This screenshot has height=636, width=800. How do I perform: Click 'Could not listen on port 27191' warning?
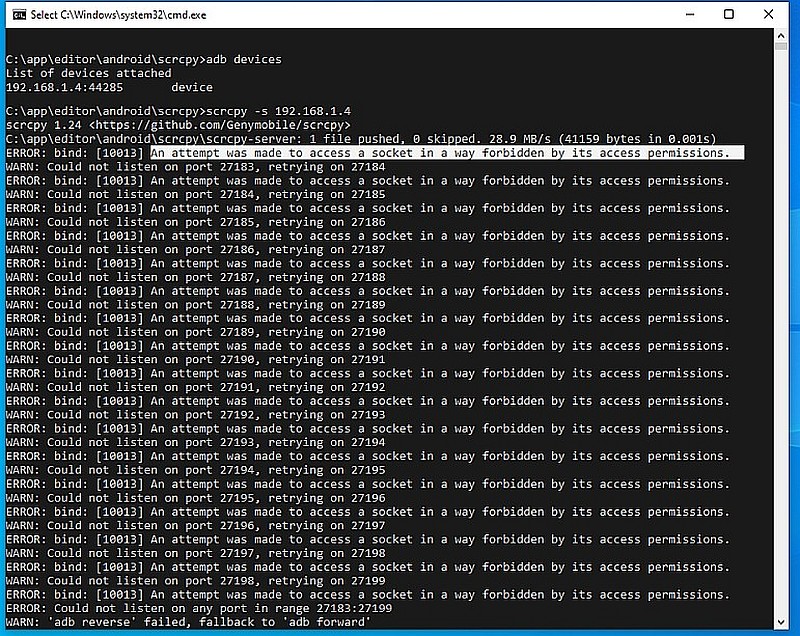pos(195,387)
